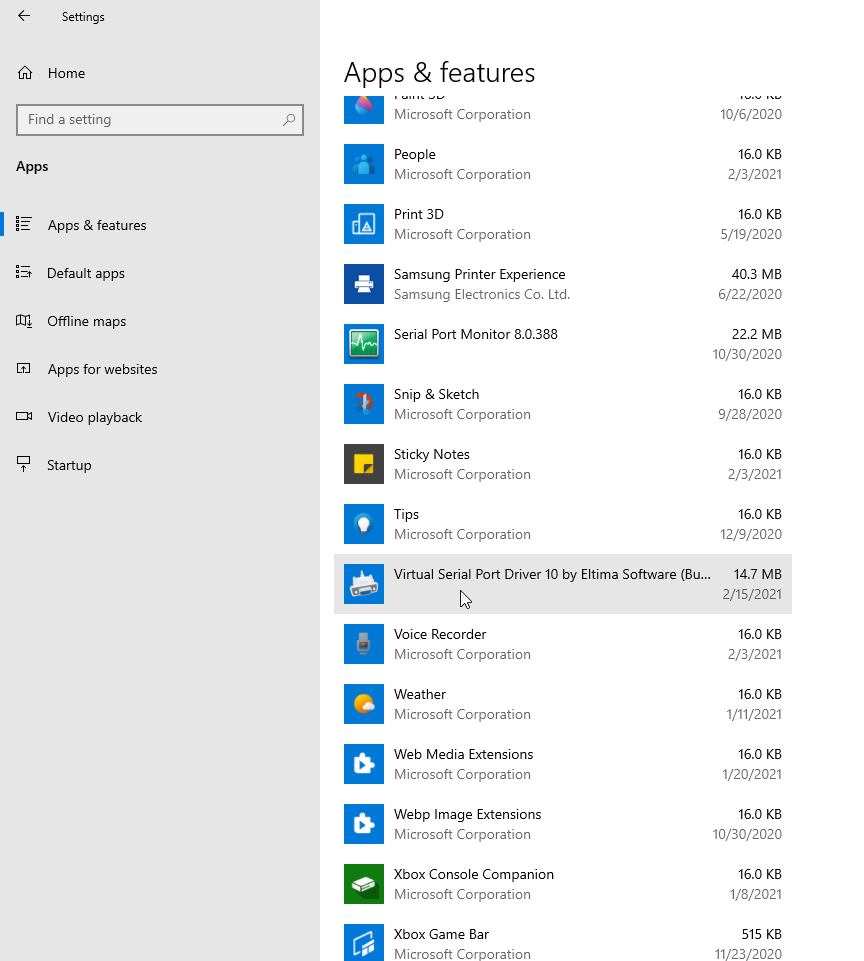Viewport: 864px width, 961px height.
Task: Select the People app name
Action: point(415,154)
